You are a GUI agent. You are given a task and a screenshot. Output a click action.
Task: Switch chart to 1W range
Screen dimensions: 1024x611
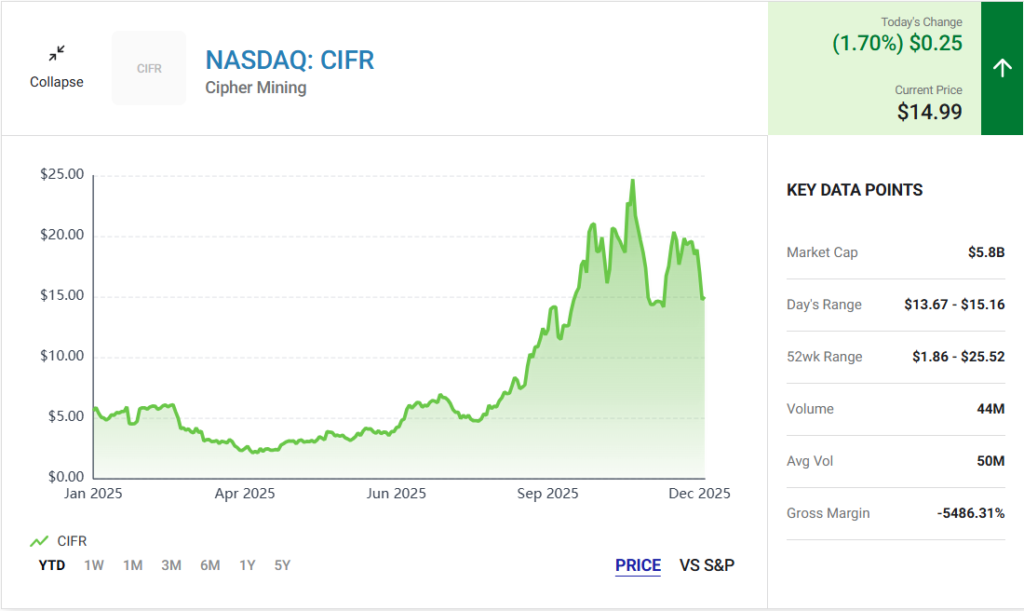pyautogui.click(x=94, y=565)
